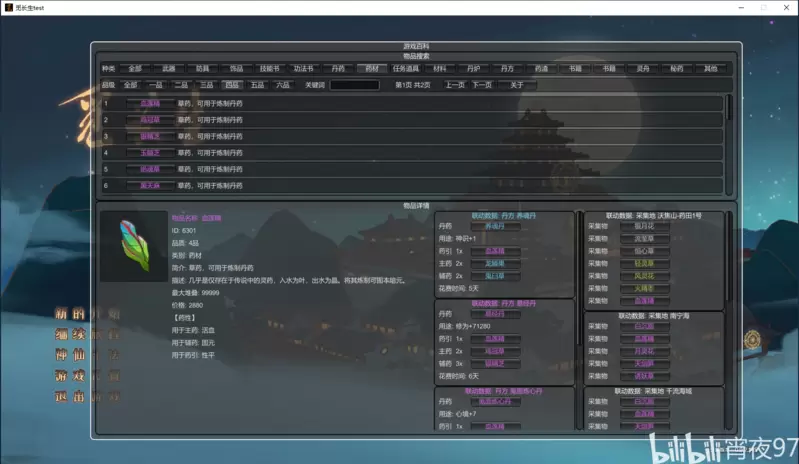Image resolution: width=799 pixels, height=464 pixels.
Task: Select the item button in list row 2
Action: click(150, 120)
